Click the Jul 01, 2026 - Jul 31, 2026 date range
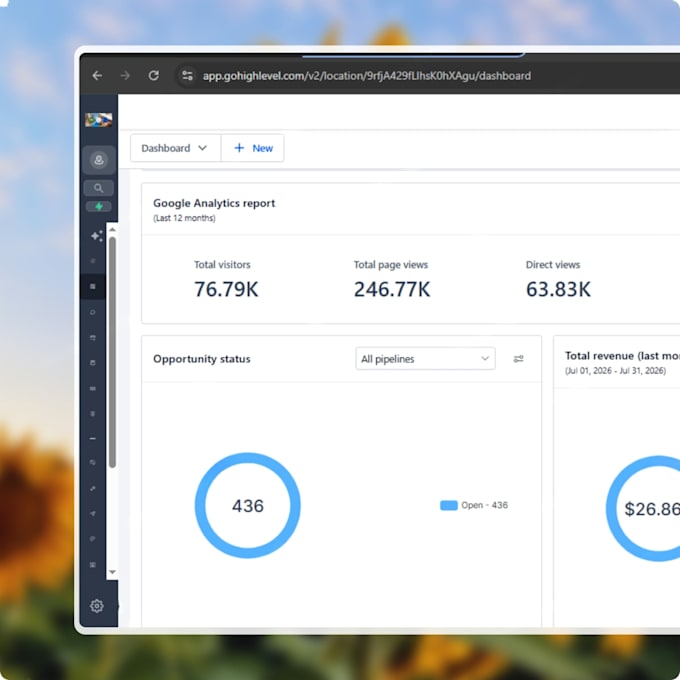Image resolution: width=680 pixels, height=680 pixels. (x=615, y=371)
